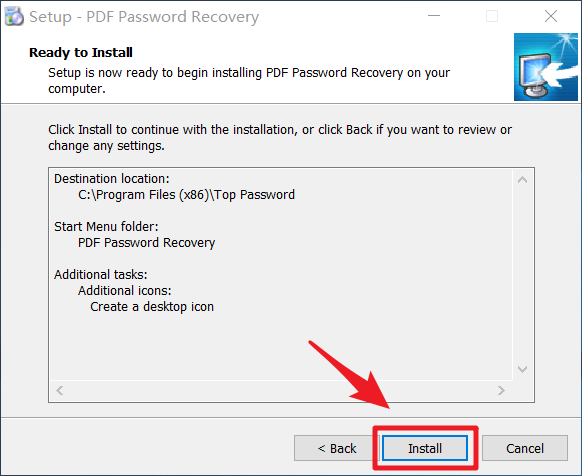Click the 'Ready to Install' heading
Viewport: 582px width, 476px height.
[x=81, y=52]
